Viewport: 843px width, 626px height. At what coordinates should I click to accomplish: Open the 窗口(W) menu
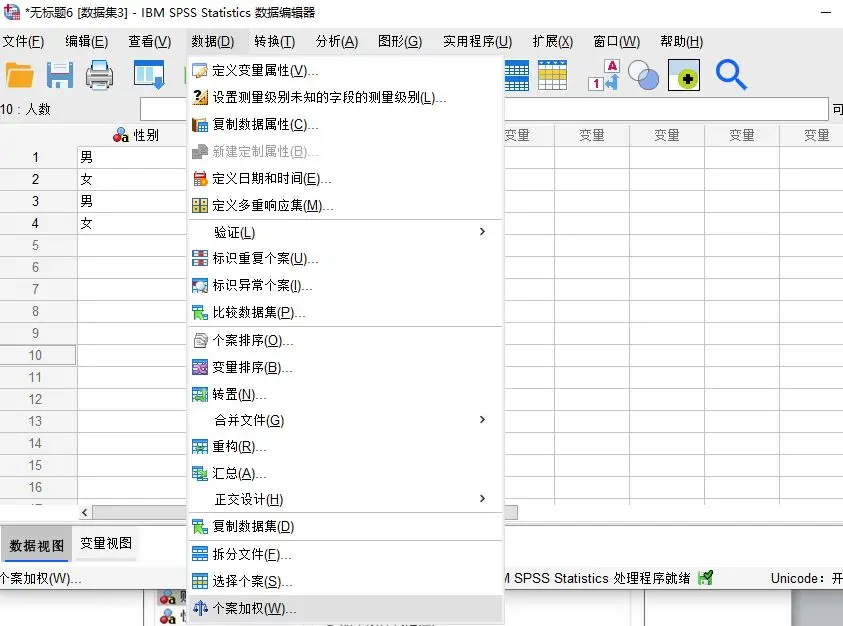tap(616, 41)
